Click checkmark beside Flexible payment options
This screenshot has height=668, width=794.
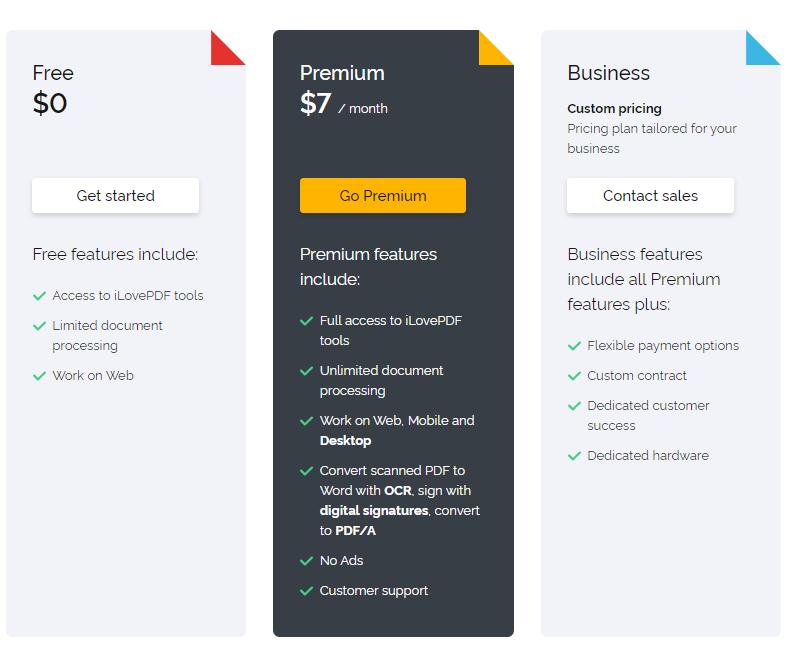(574, 346)
